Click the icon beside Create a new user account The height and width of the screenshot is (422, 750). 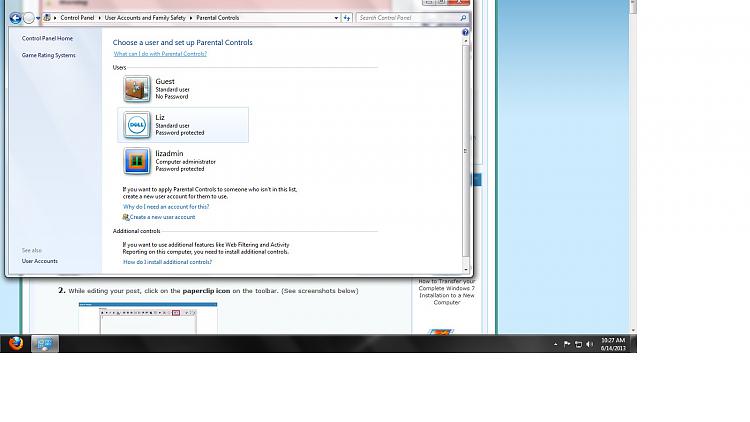pyautogui.click(x=126, y=217)
